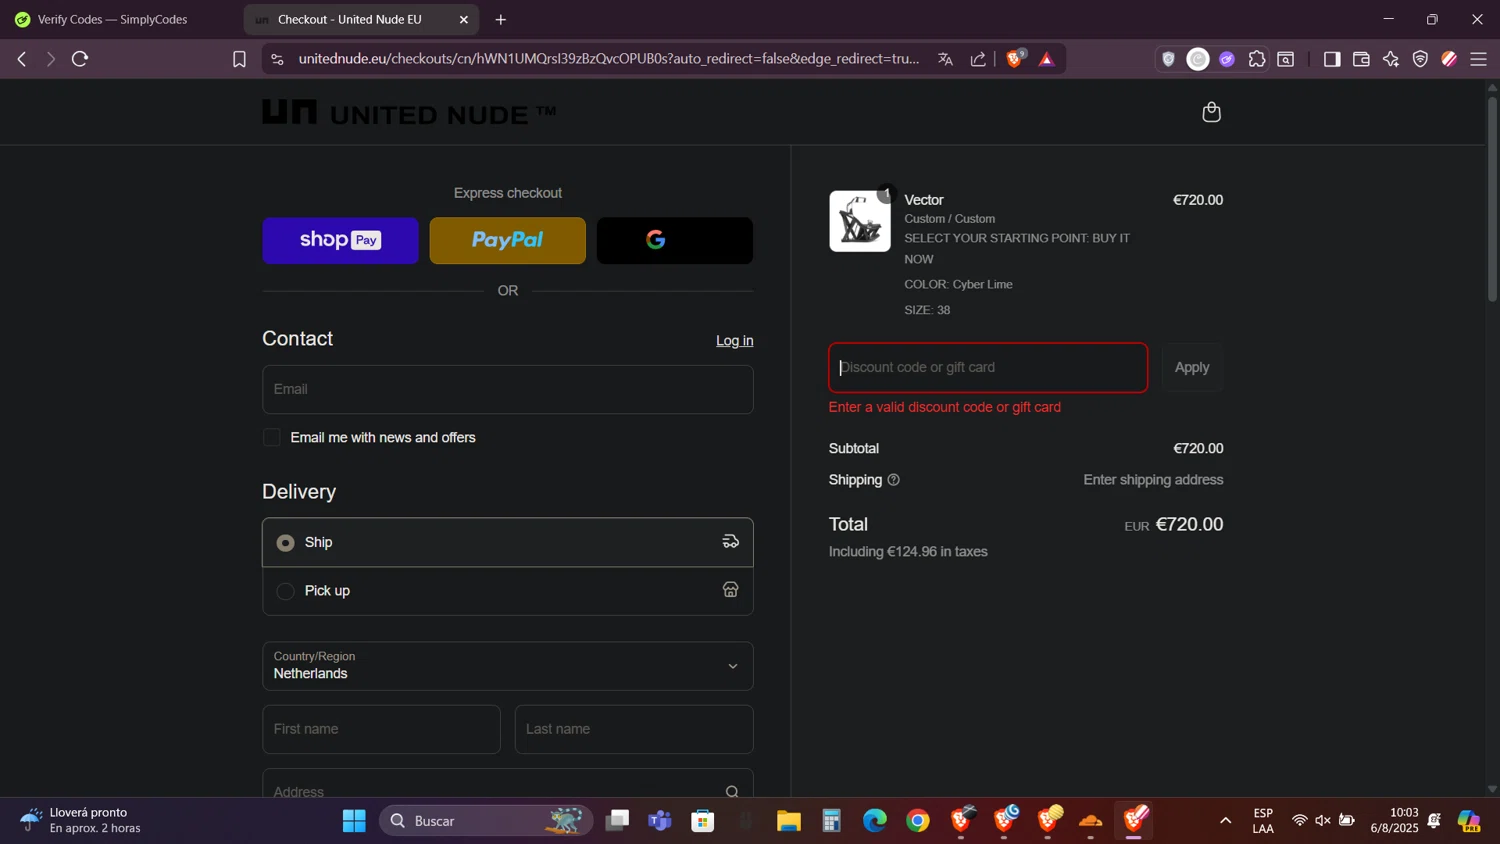Click the discount code input field
1500x844 pixels.
[988, 367]
